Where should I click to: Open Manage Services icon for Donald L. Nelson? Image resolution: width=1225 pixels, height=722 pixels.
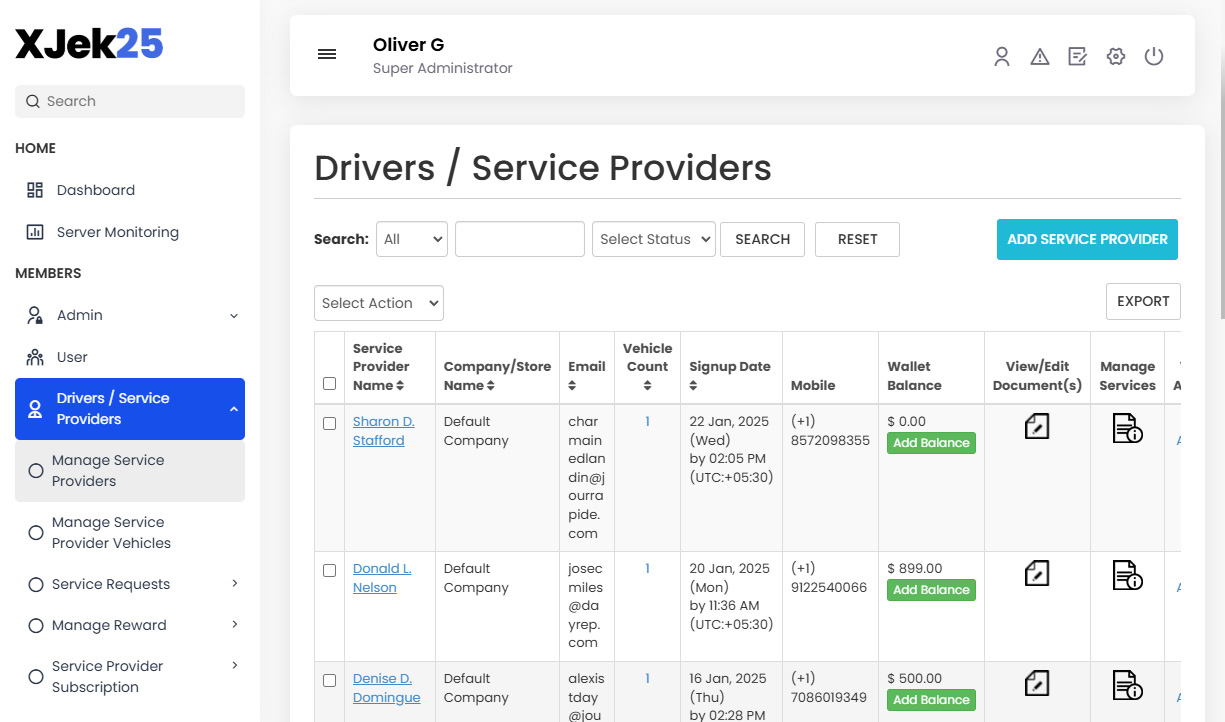(1127, 575)
